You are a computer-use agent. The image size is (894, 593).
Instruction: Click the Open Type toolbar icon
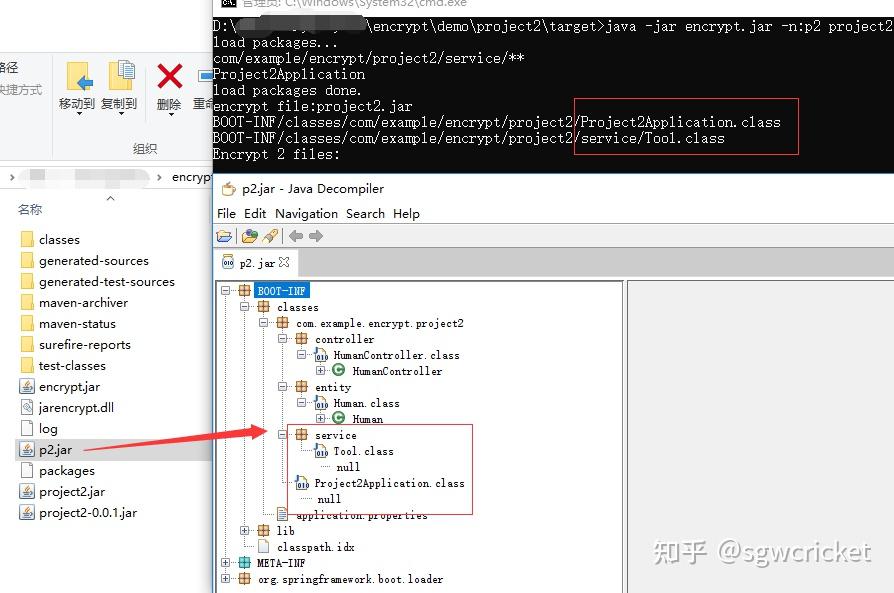249,236
